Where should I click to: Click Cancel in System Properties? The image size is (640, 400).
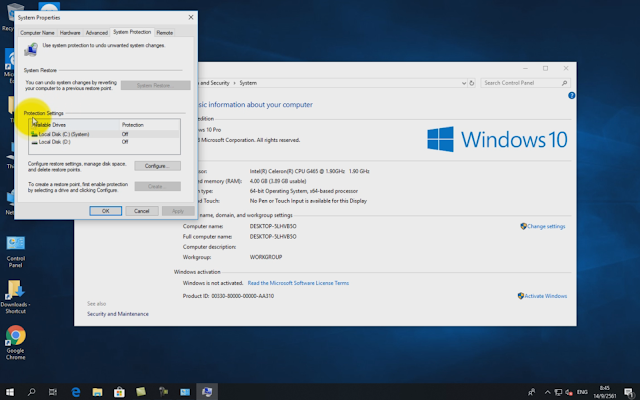141,211
